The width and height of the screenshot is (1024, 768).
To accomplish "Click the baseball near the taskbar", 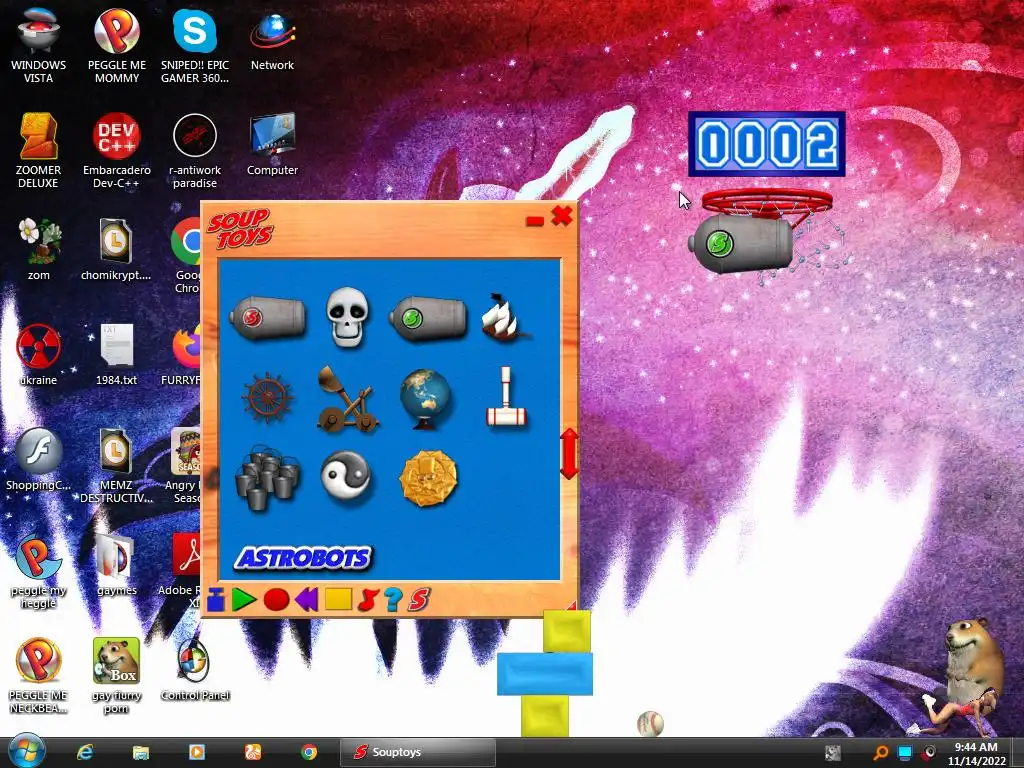I will (650, 724).
